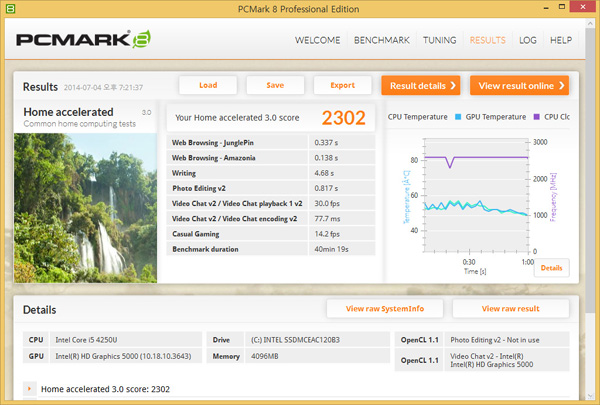This screenshot has height=405, width=600.
Task: Click Video Chat encoding v2 row
Action: (x=271, y=219)
